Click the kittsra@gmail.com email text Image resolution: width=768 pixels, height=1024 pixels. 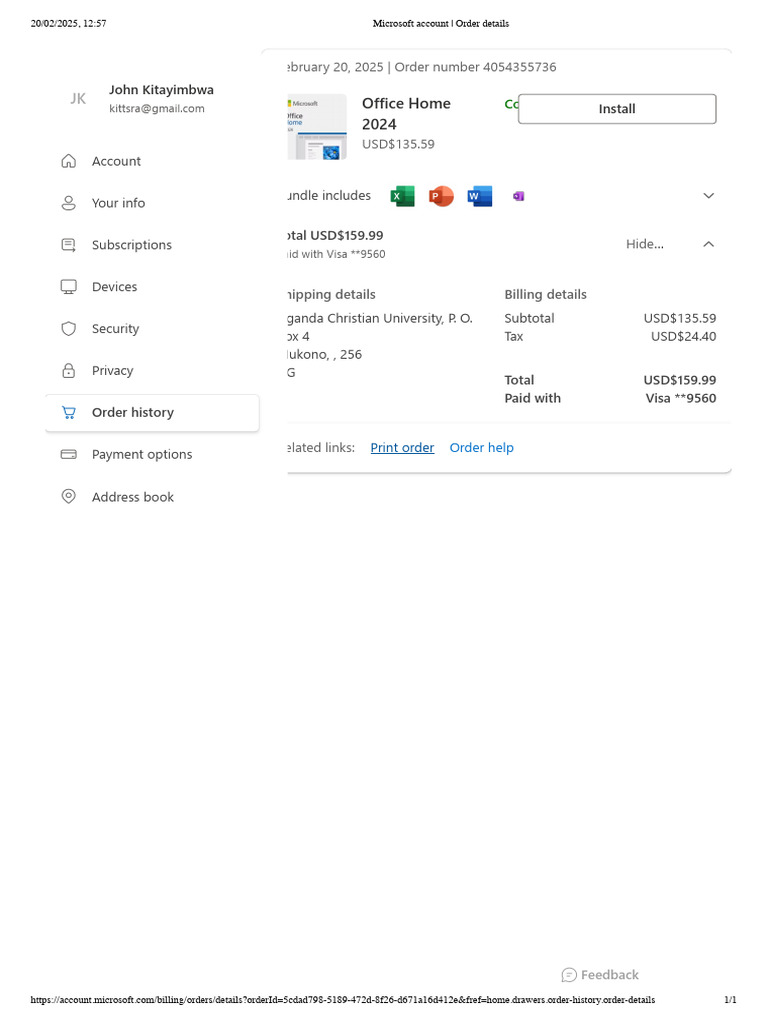coord(157,108)
